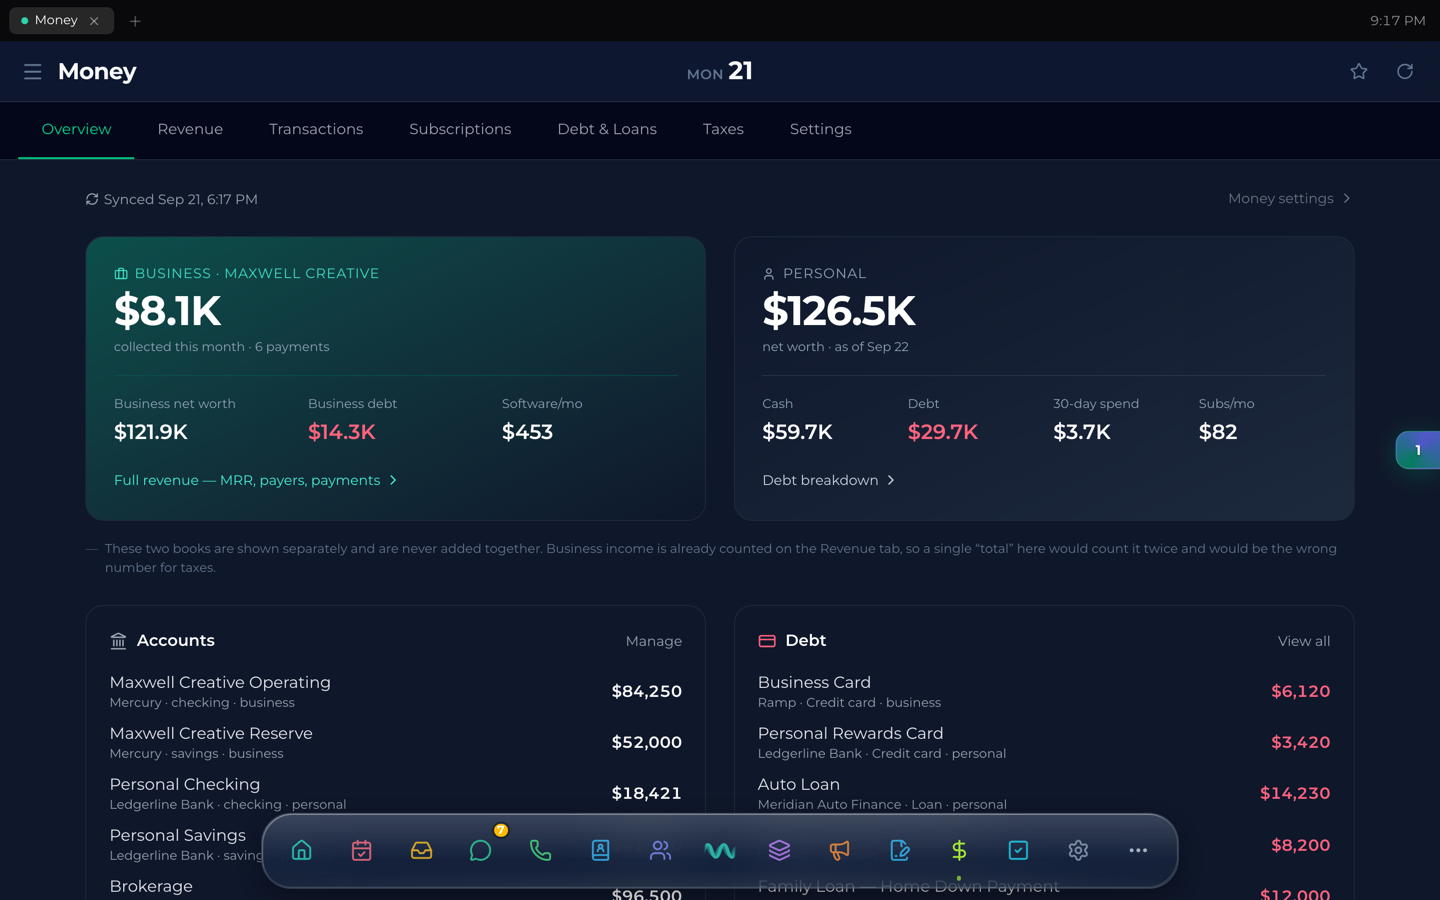
Task: Select the Overview tab
Action: 76,130
